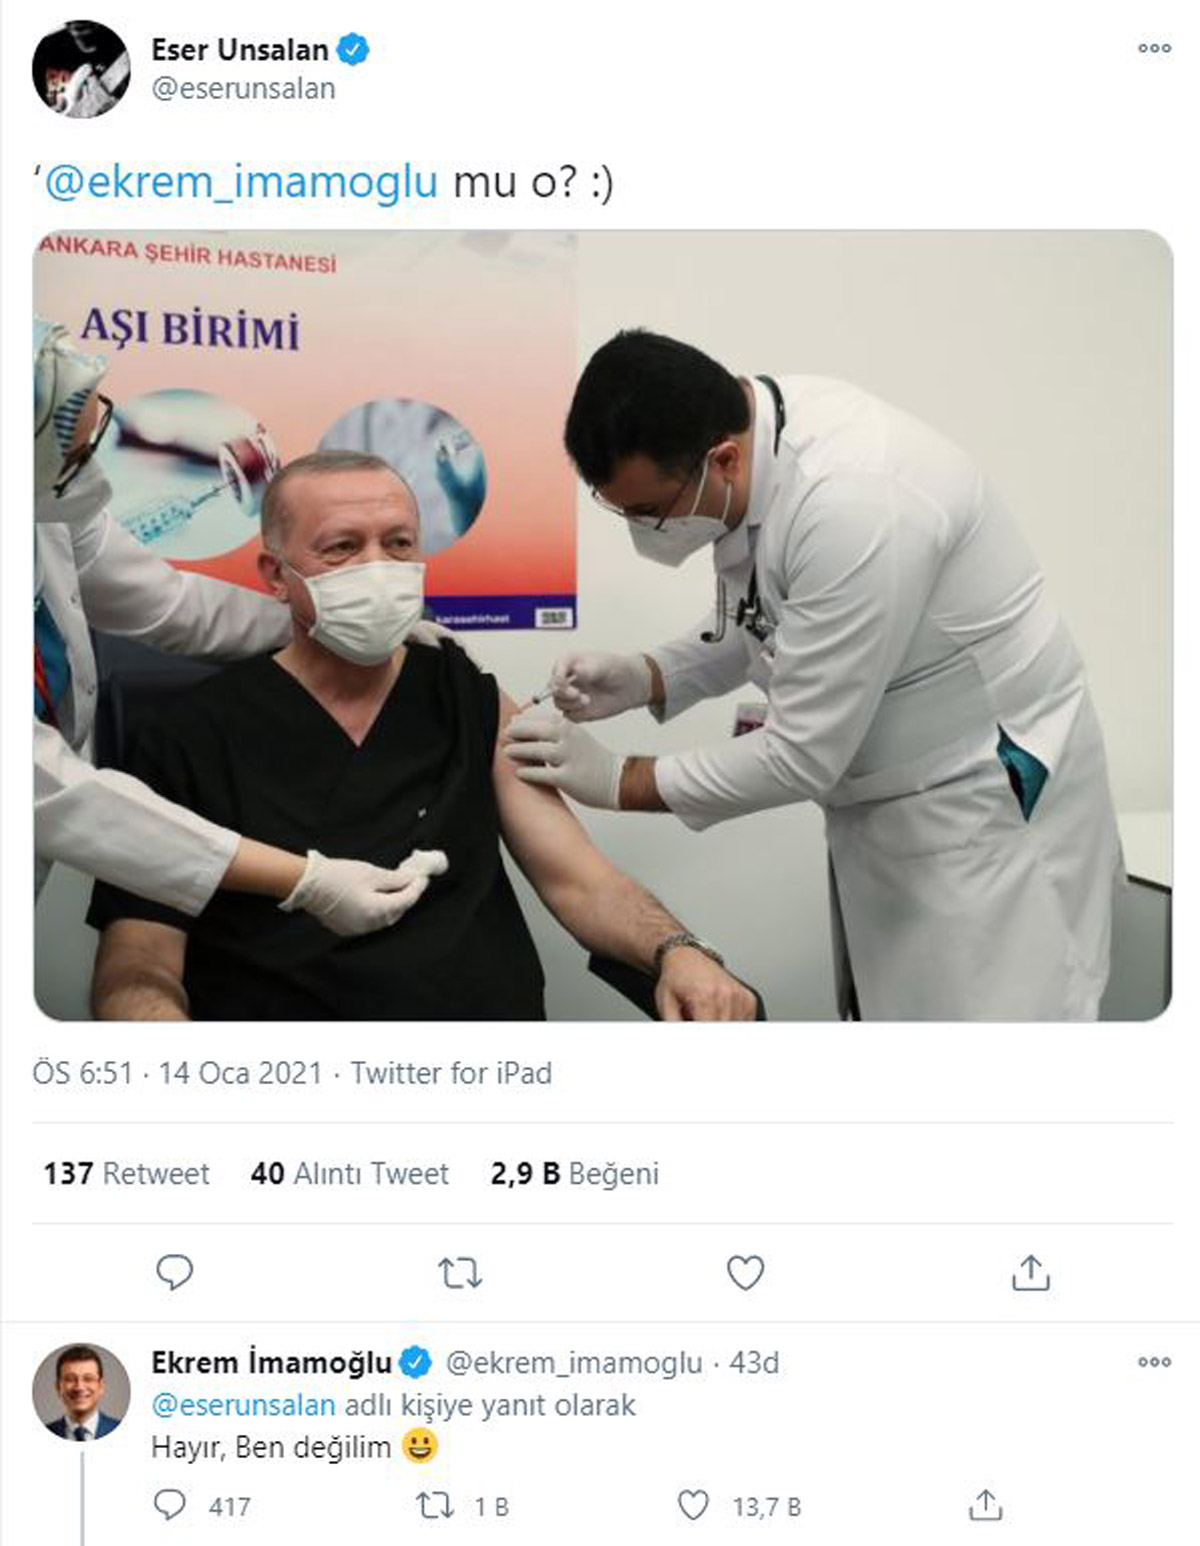Open the tweet timestamp ÖS 6:51 14 Oca 2021

coord(177,1073)
